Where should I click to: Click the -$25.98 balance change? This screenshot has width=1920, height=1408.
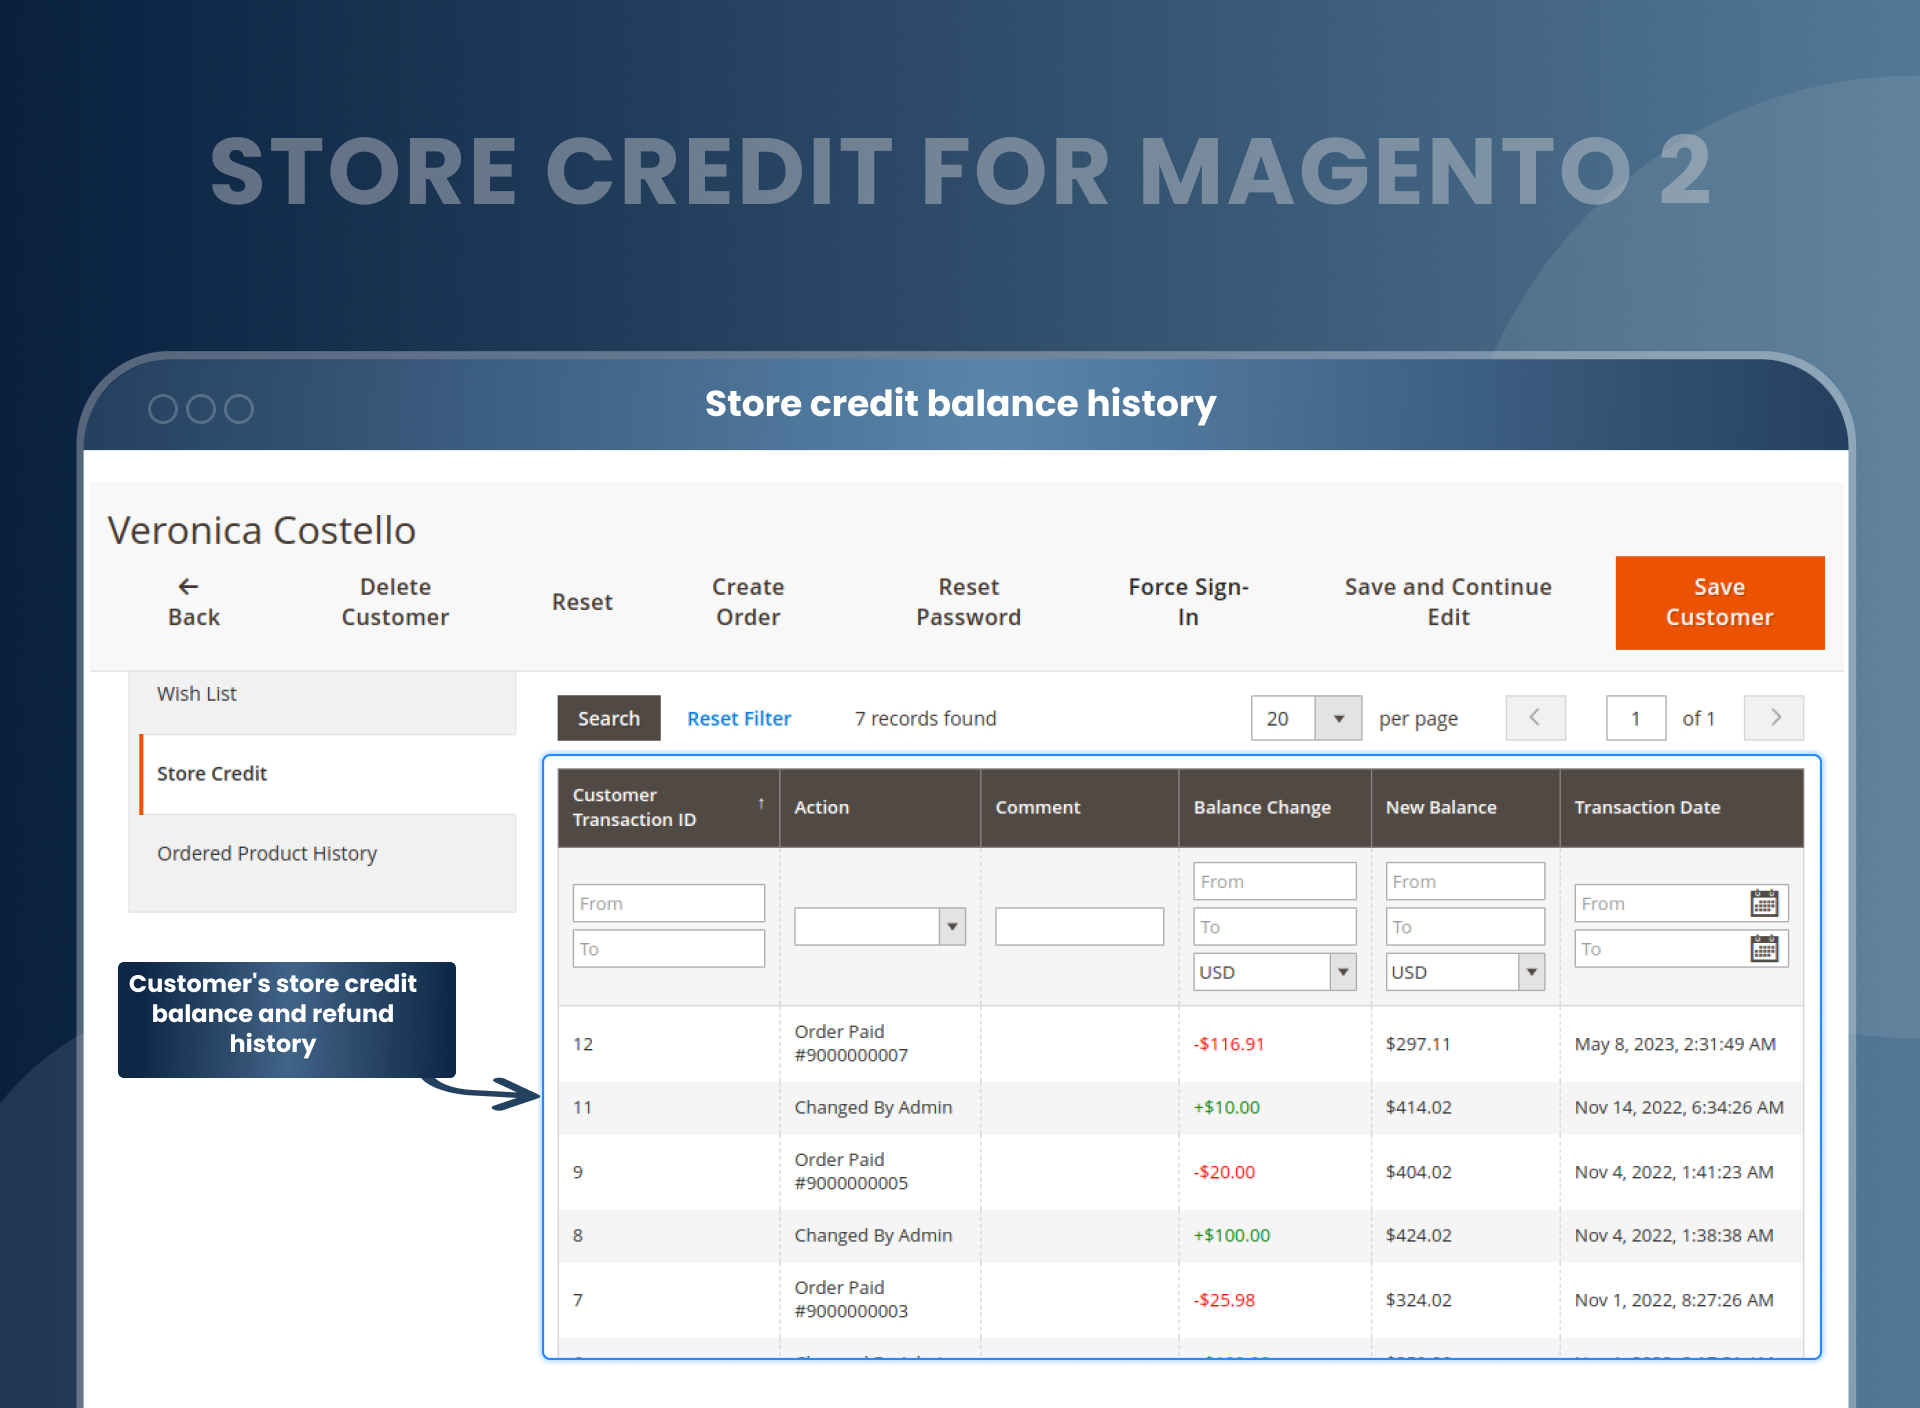1224,1300
